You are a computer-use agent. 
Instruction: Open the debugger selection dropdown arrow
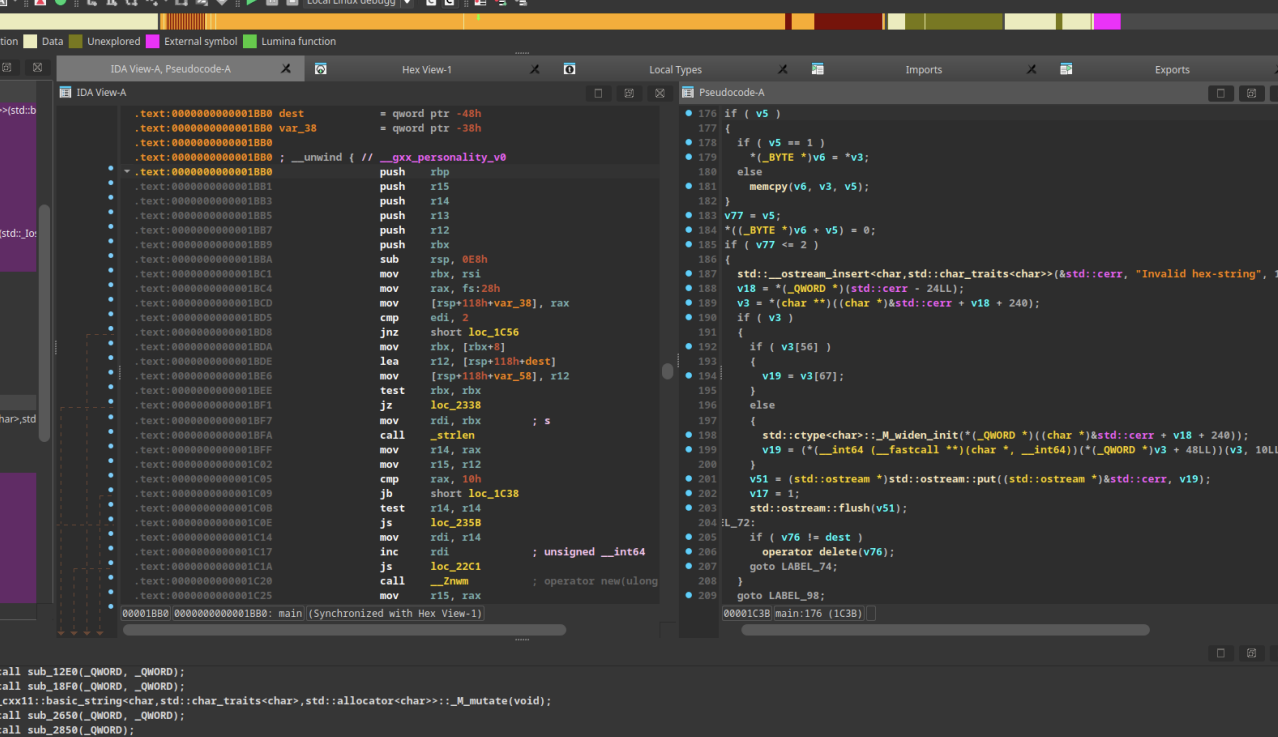(x=407, y=3)
